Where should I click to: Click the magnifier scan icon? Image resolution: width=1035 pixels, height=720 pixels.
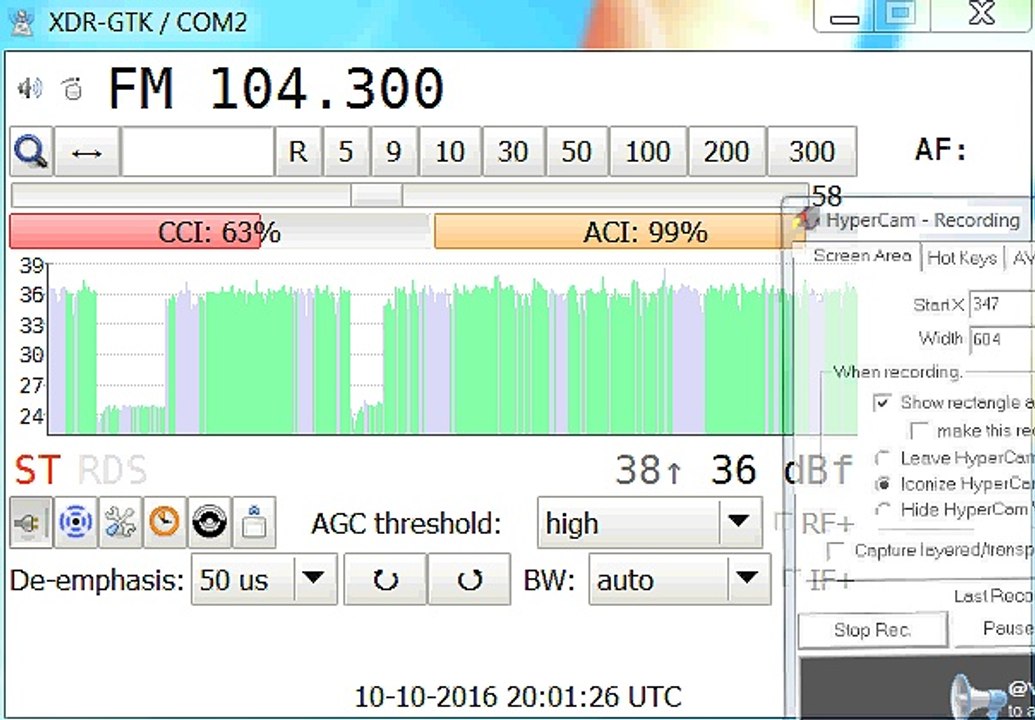[x=31, y=152]
